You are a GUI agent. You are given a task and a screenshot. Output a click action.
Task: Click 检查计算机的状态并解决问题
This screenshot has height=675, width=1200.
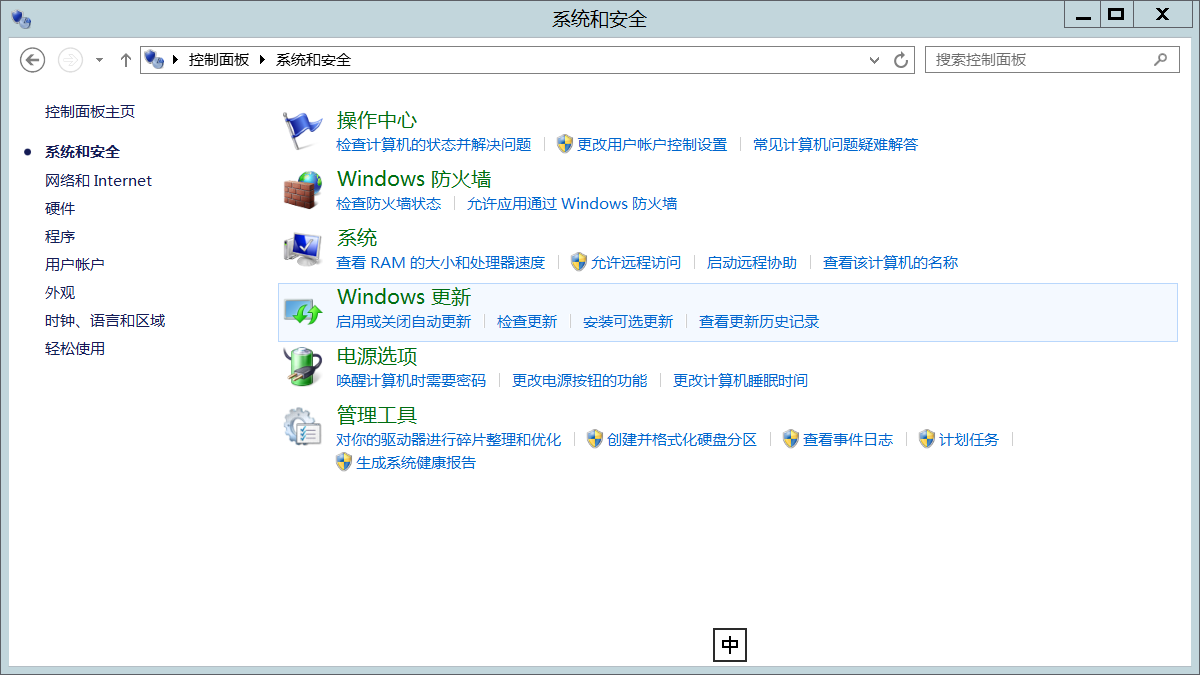[x=434, y=144]
